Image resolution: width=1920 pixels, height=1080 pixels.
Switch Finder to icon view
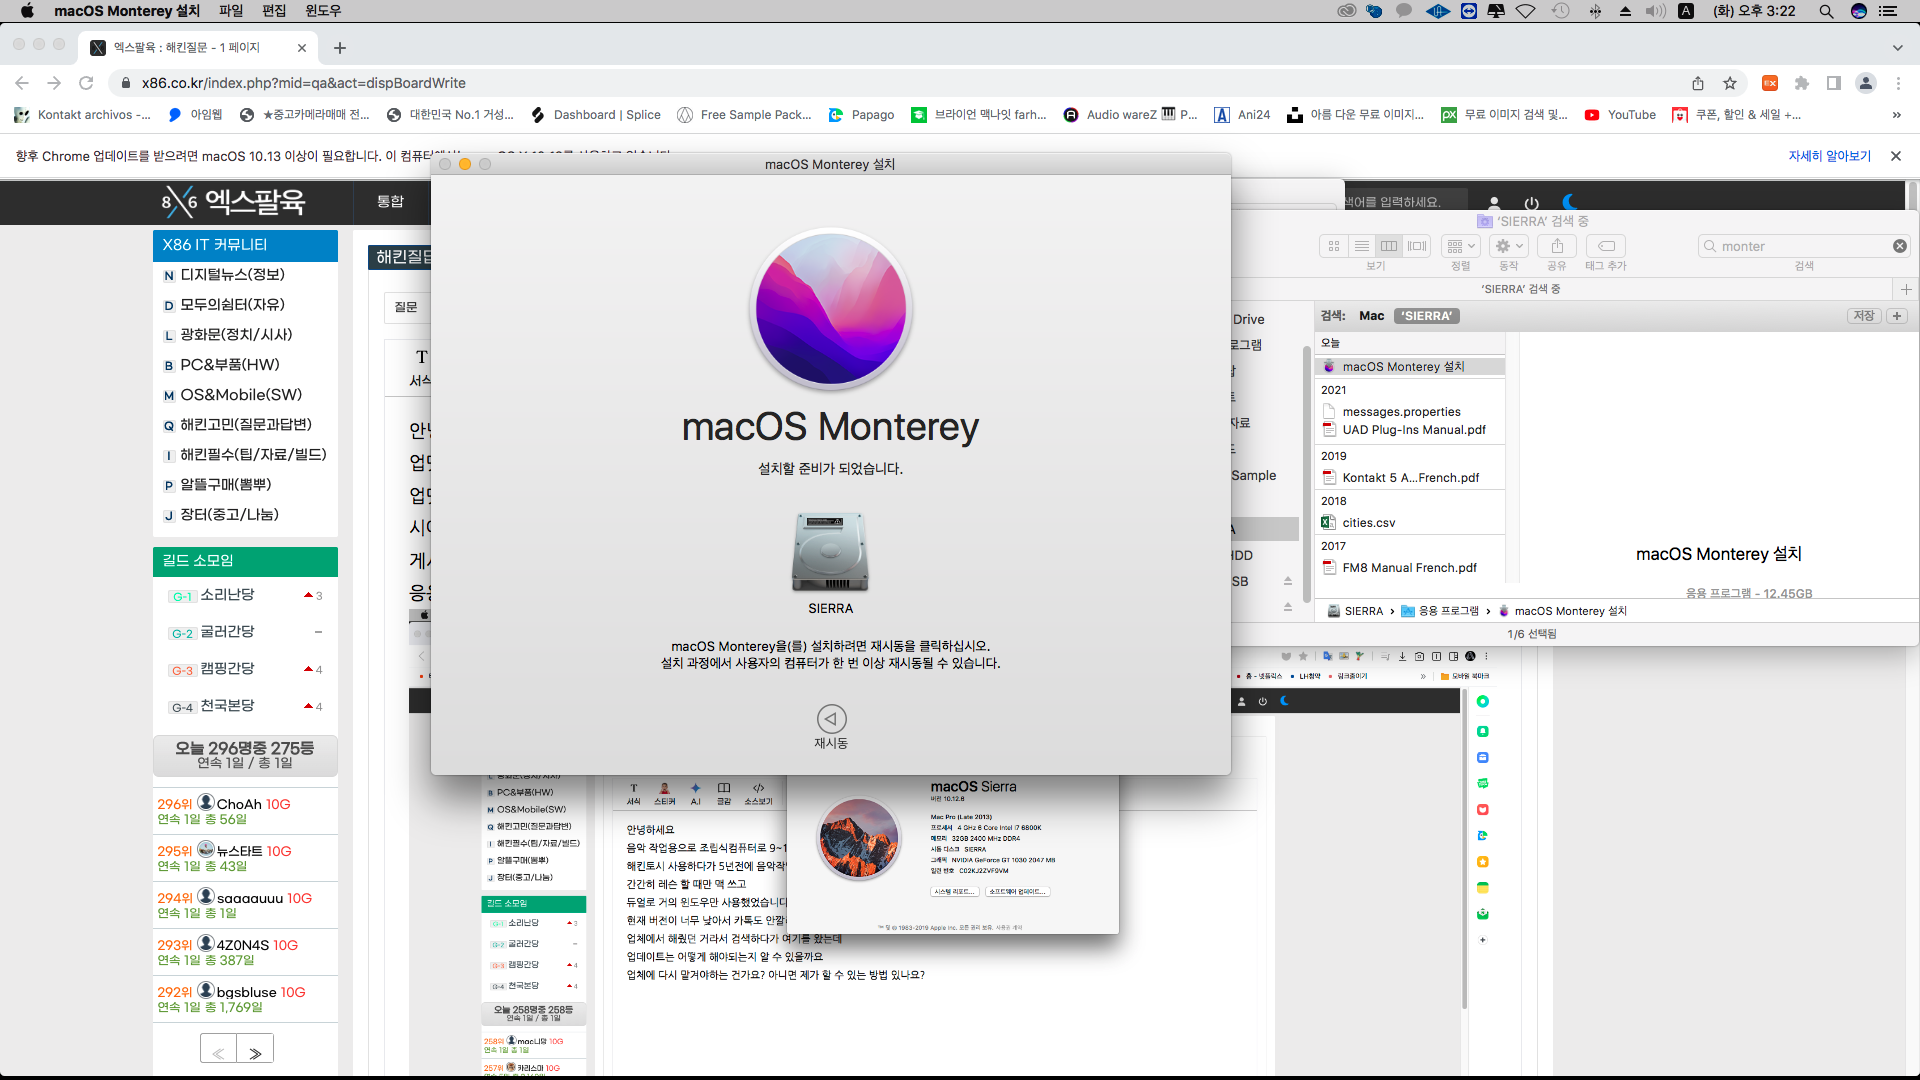[x=1334, y=246]
